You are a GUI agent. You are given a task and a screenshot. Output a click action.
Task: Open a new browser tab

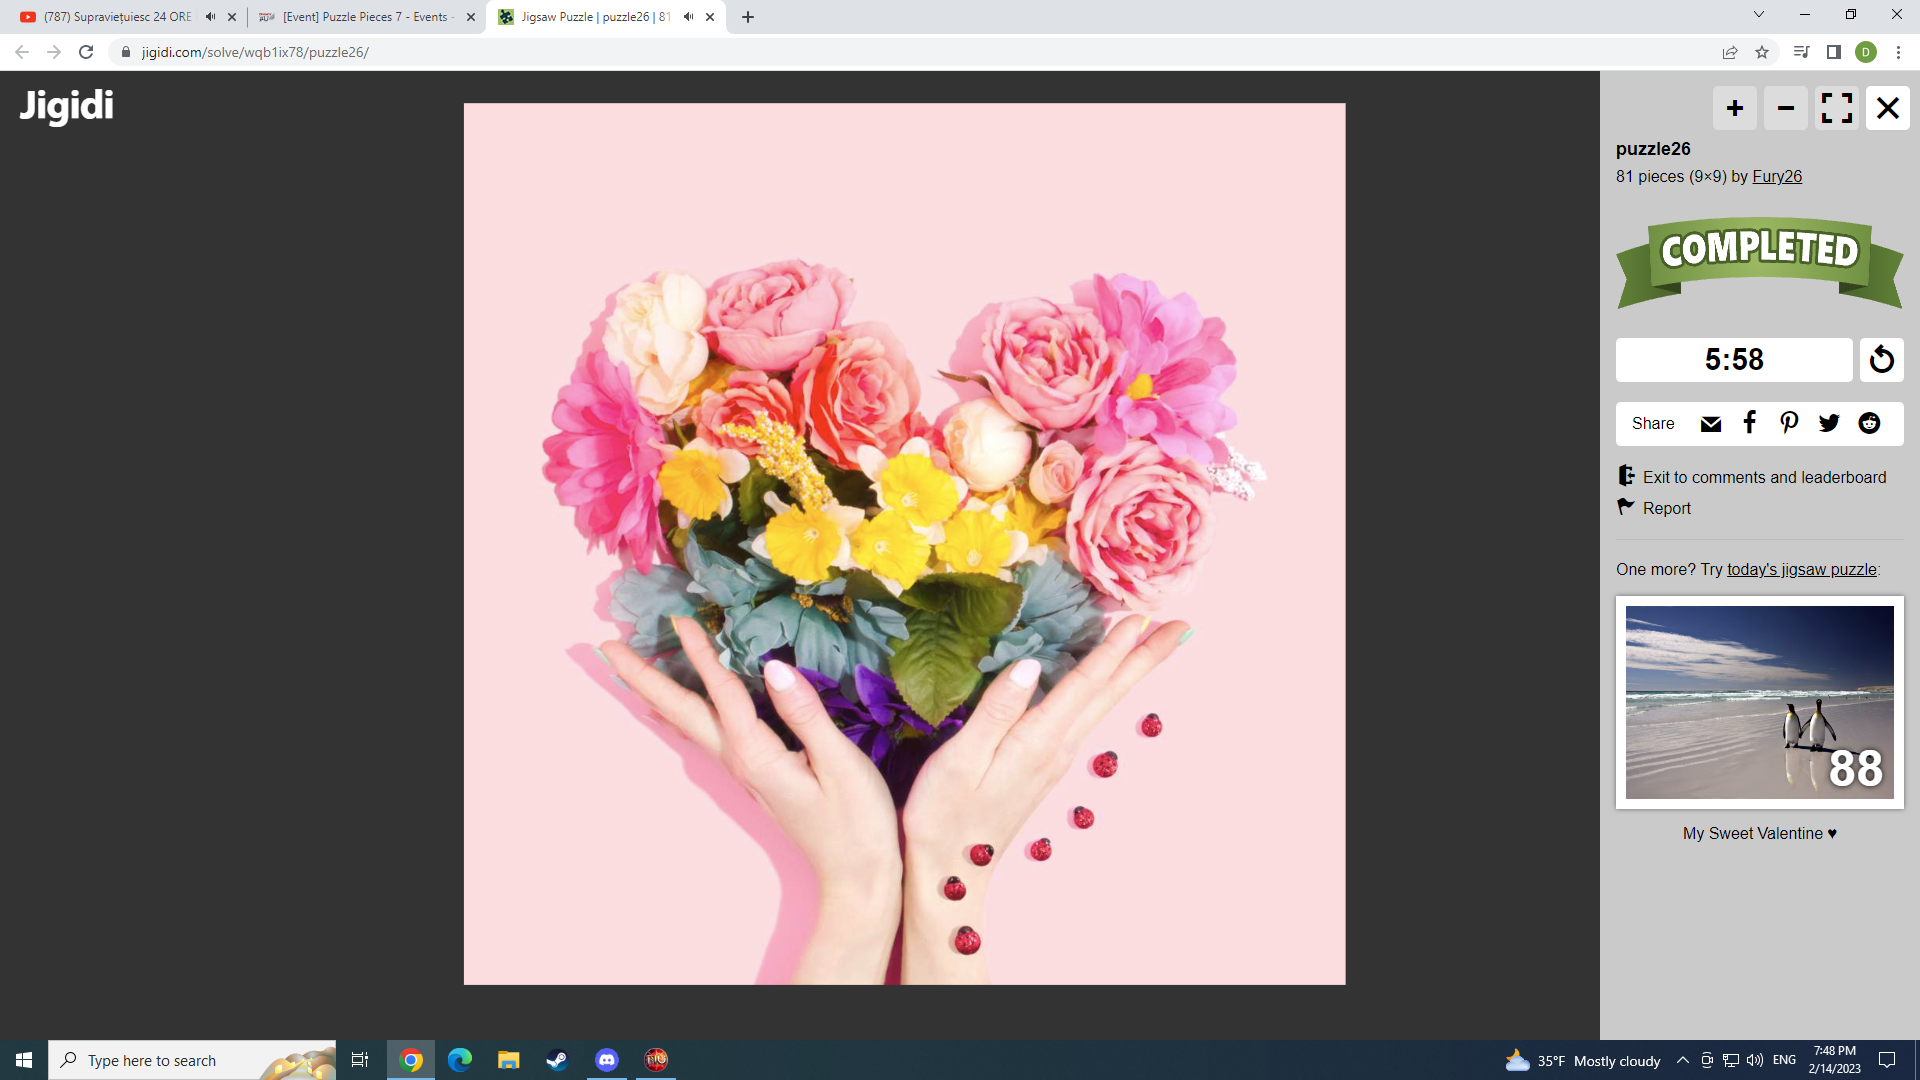click(748, 17)
